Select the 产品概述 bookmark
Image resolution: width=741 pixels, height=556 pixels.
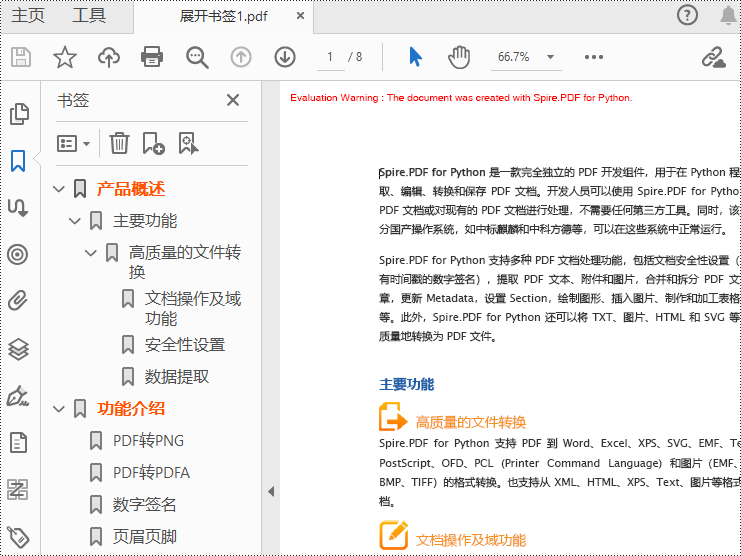(x=131, y=189)
